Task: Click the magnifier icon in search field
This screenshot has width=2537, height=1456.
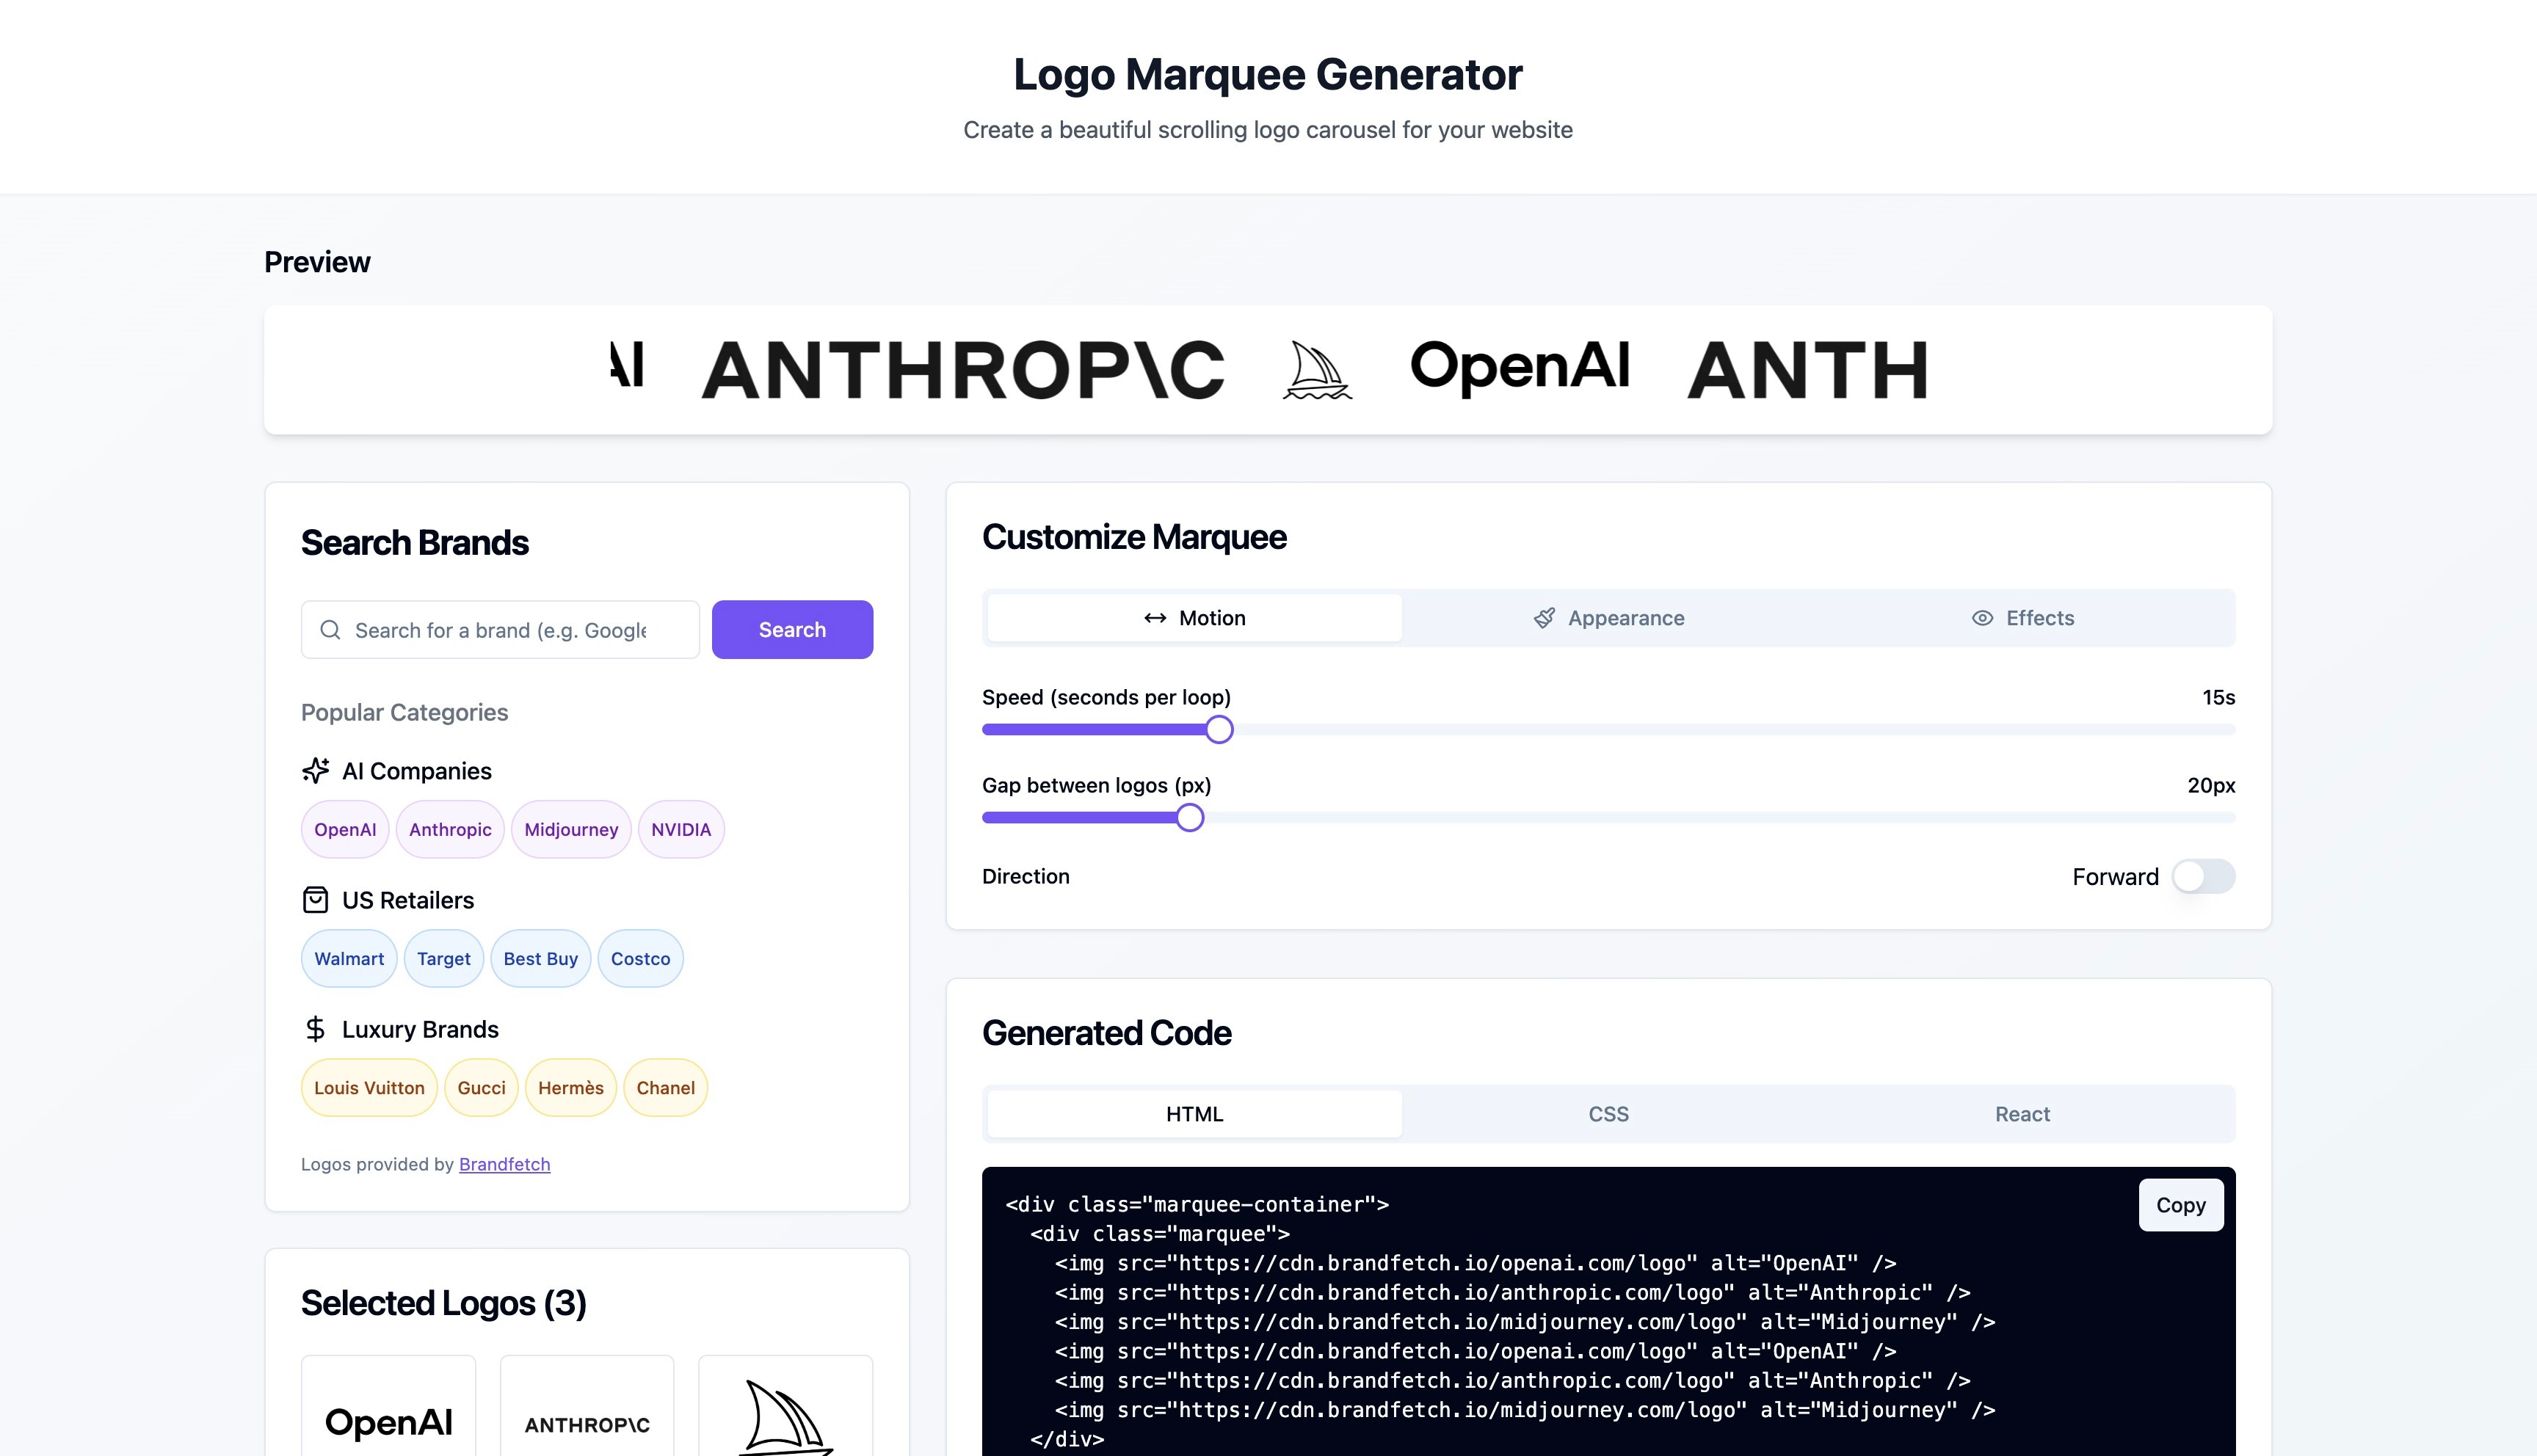Action: (330, 630)
